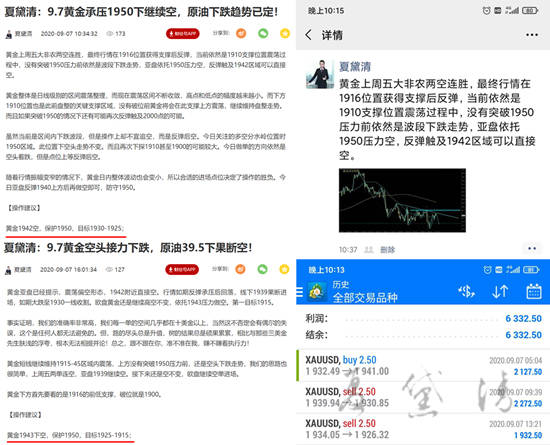Tap the signal bars icon in 晚上10:13 status bar

coord(512,269)
